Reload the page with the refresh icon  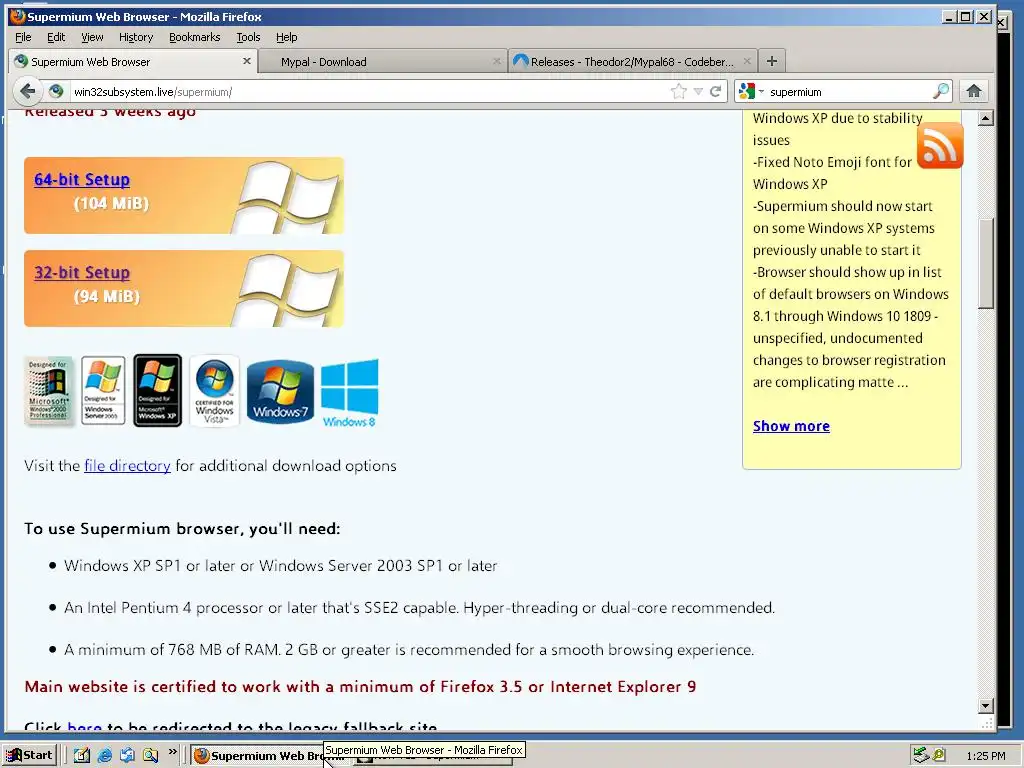click(x=716, y=91)
